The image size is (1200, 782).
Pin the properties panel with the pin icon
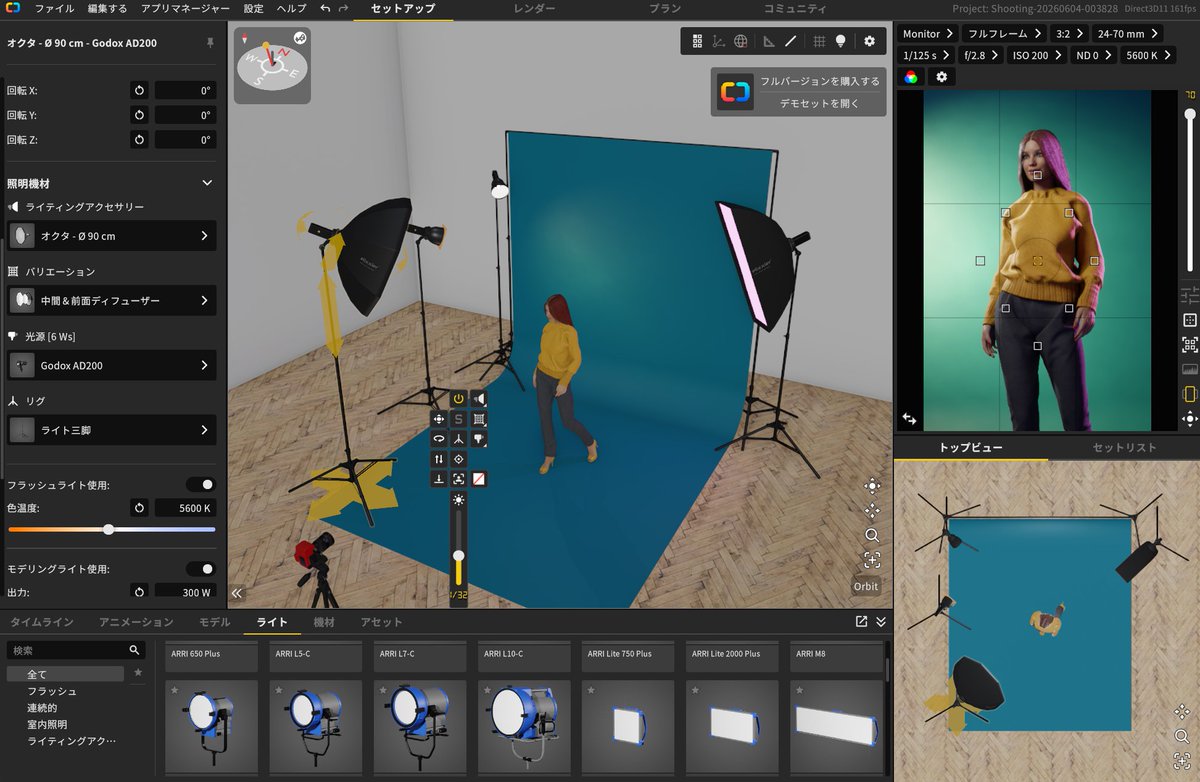(x=210, y=43)
